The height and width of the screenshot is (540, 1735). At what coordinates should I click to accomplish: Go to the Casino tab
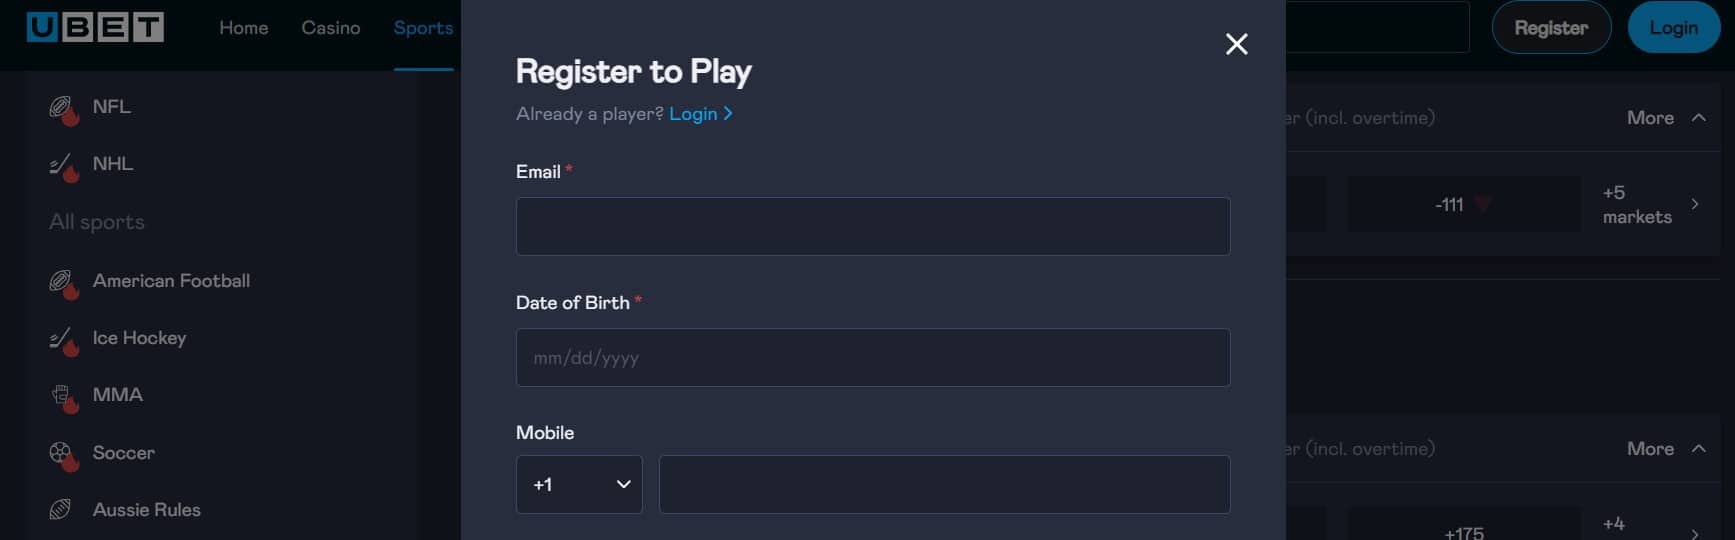point(331,28)
